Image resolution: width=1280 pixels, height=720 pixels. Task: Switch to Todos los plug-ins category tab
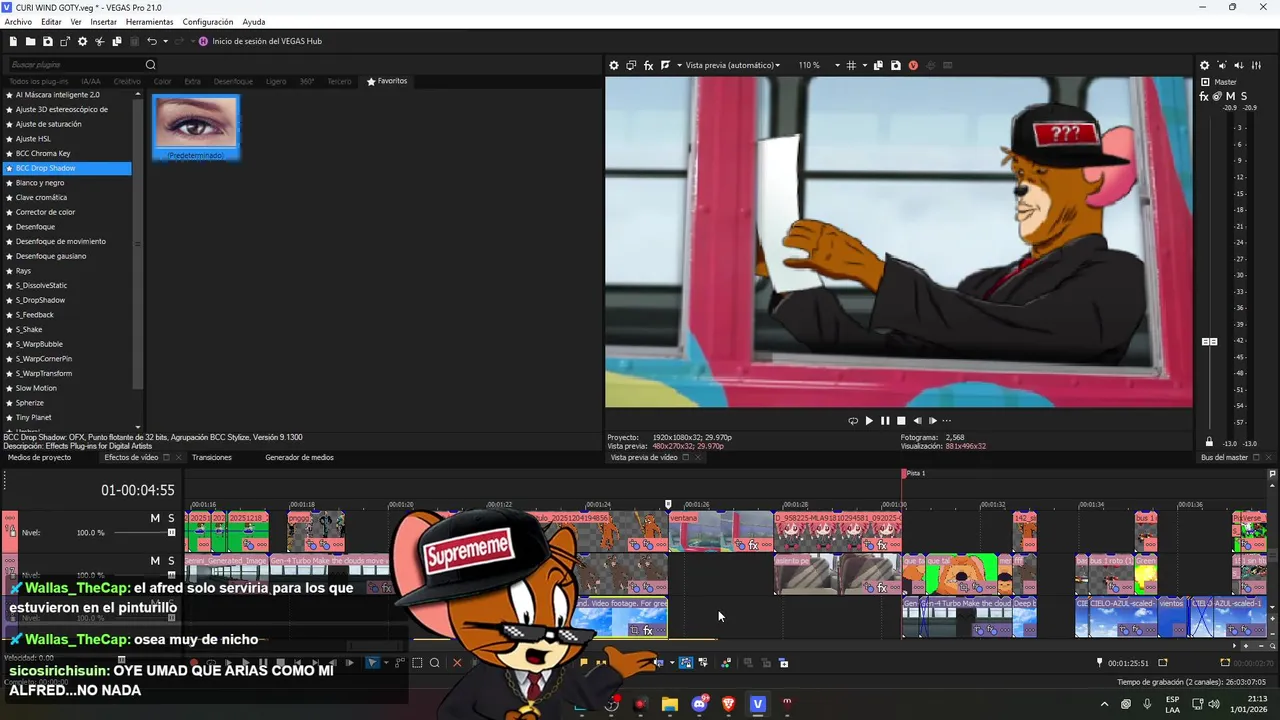(x=39, y=81)
